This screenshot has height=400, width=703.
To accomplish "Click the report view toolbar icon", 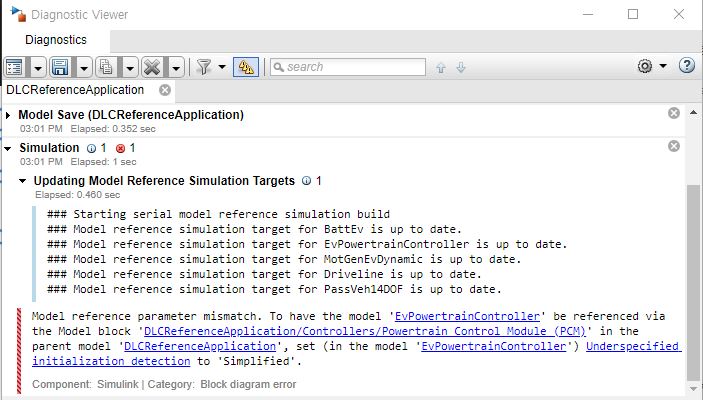I will pos(15,67).
